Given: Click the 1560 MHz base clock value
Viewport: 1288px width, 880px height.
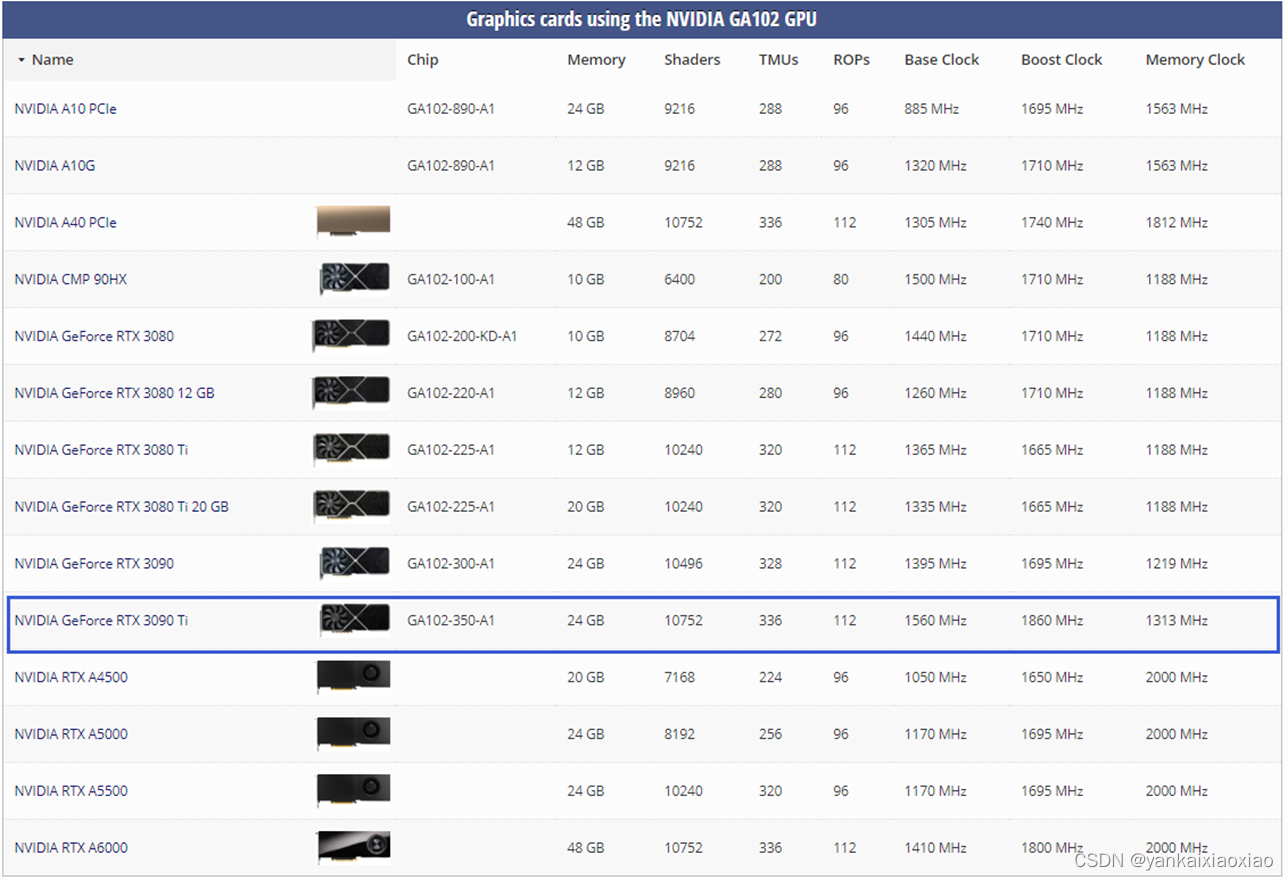Looking at the screenshot, I should point(935,621).
